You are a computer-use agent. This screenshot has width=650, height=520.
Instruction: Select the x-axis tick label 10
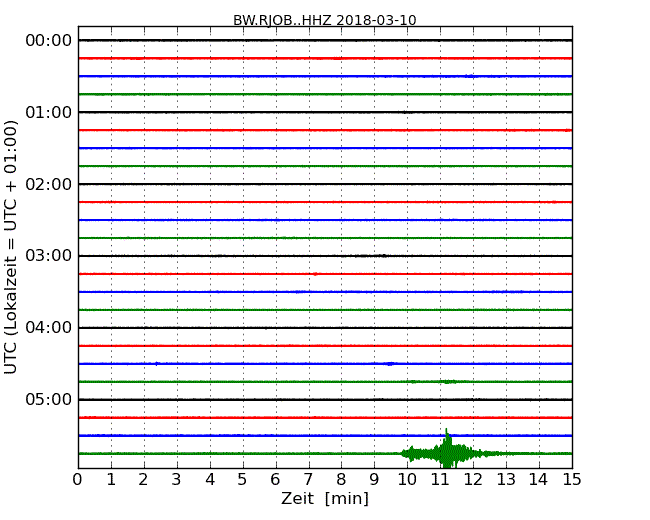(x=407, y=479)
